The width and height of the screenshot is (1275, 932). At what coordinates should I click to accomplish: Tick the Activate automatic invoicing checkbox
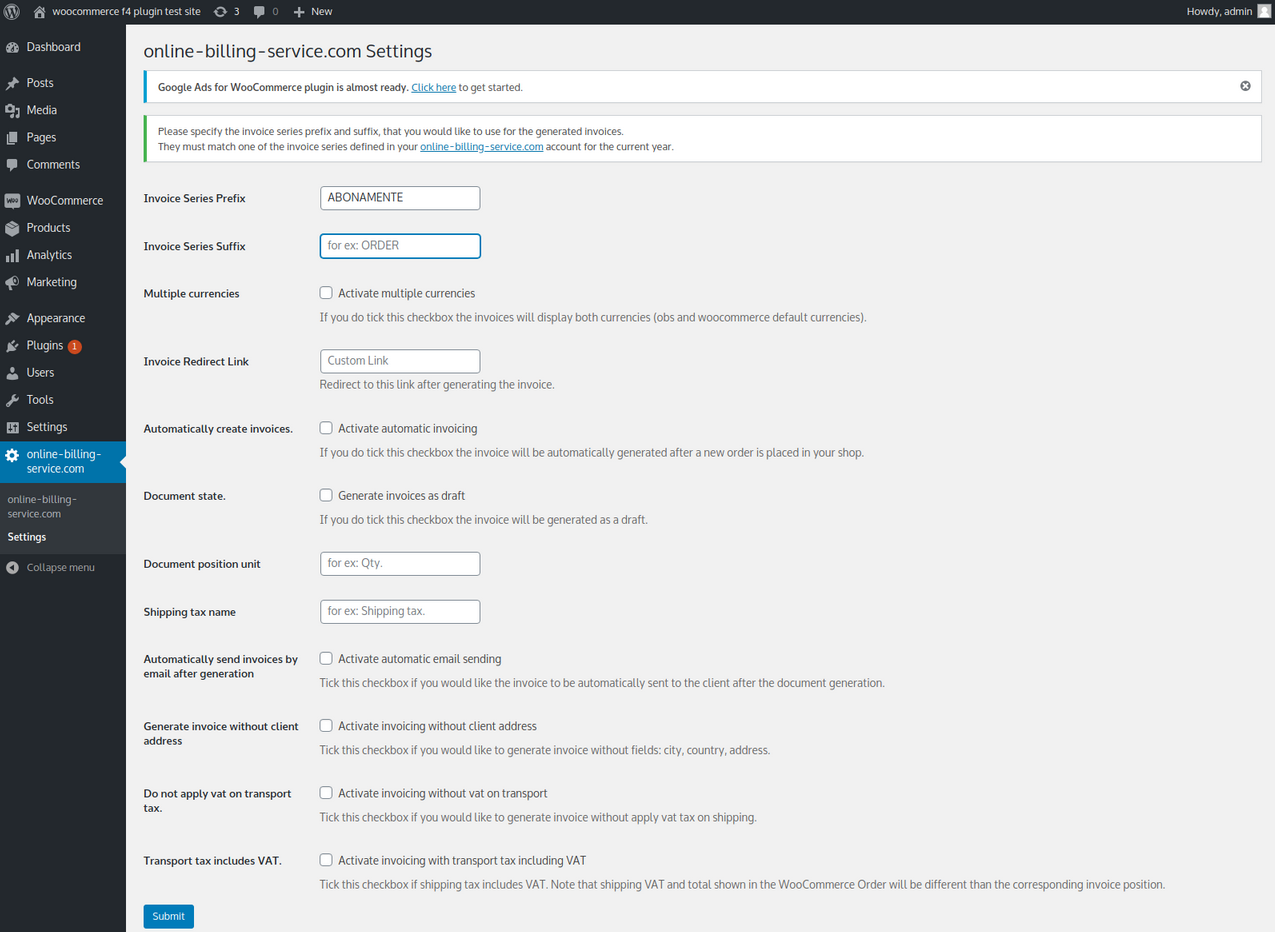point(326,428)
